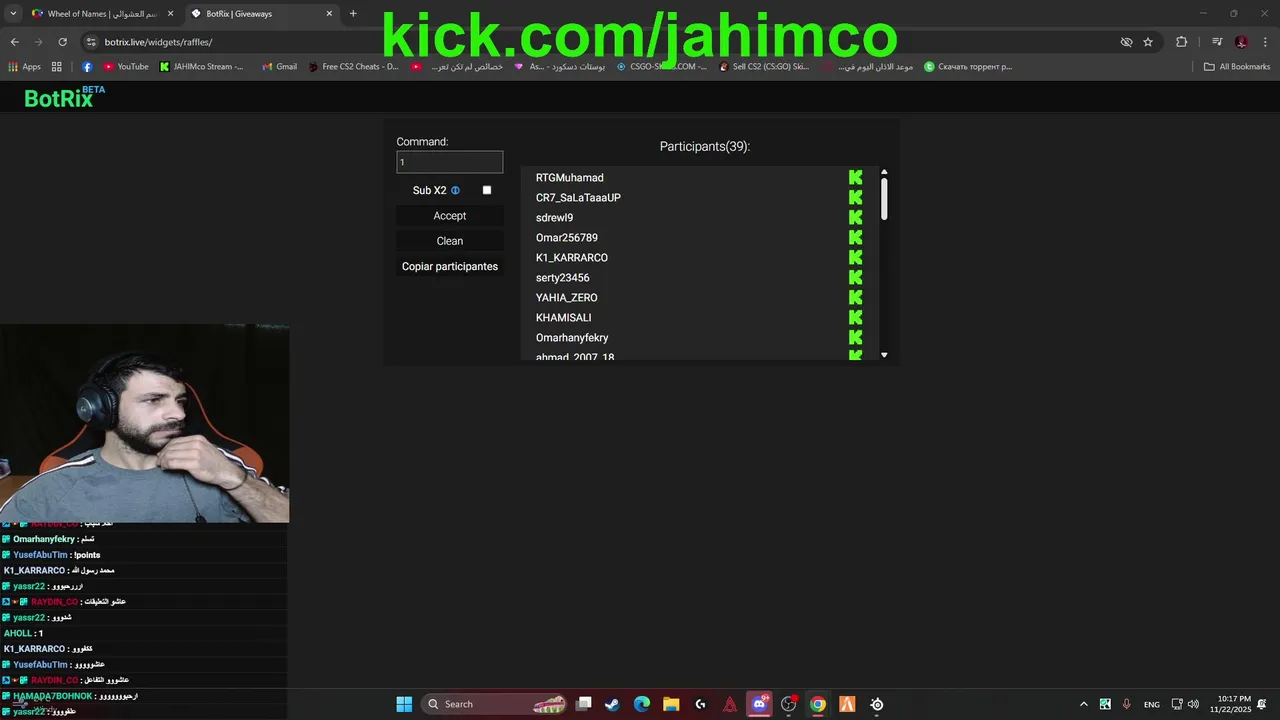This screenshot has width=1280, height=720.
Task: Click the volume speaker tray icon
Action: pyautogui.click(x=1193, y=704)
